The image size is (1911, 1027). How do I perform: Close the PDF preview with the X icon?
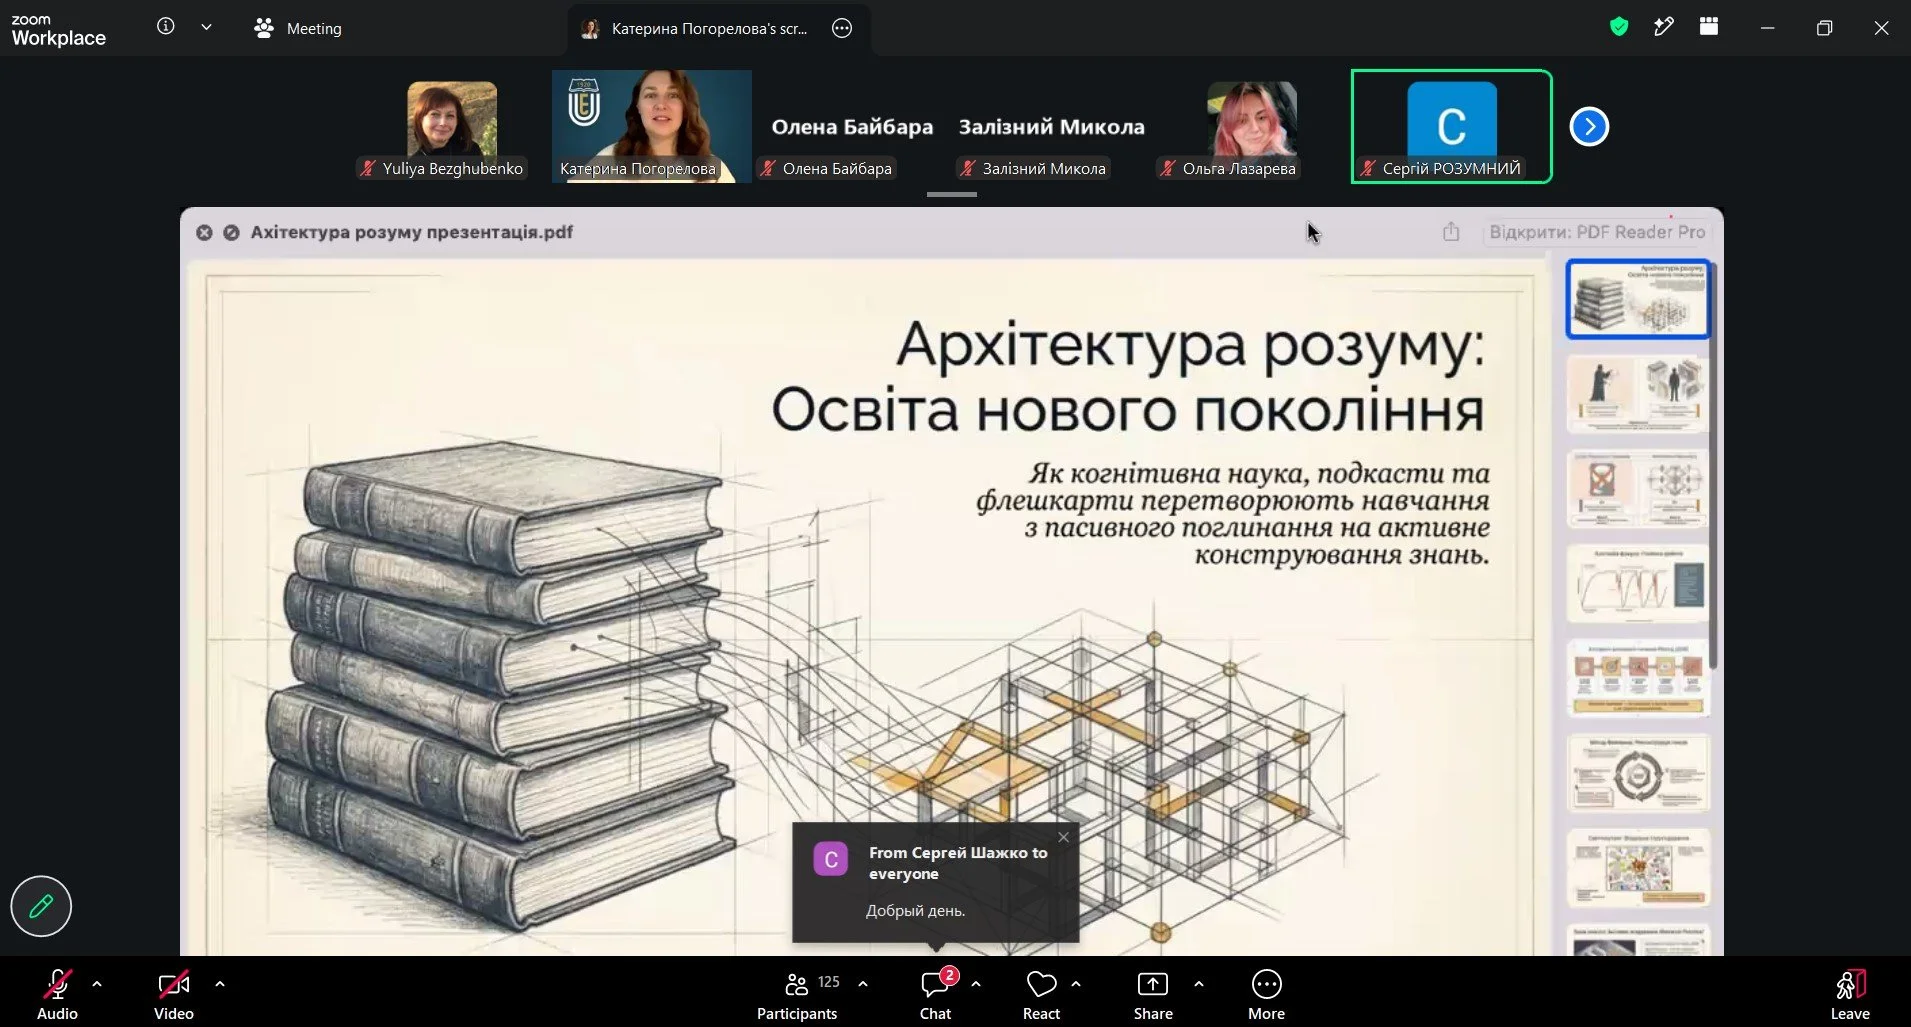[x=204, y=232]
